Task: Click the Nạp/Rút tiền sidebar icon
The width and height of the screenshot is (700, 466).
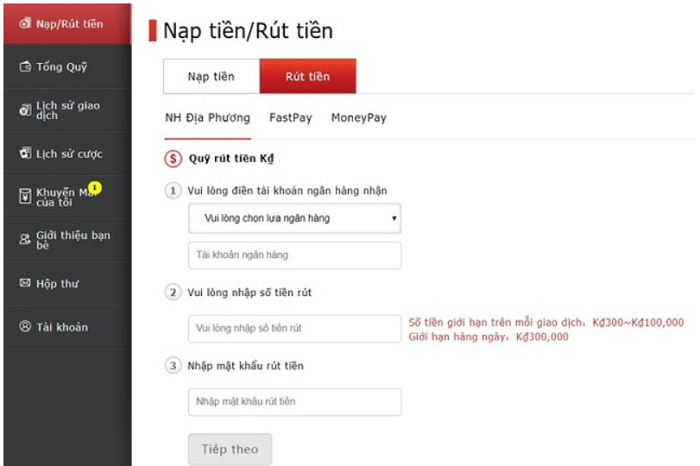Action: pos(25,23)
